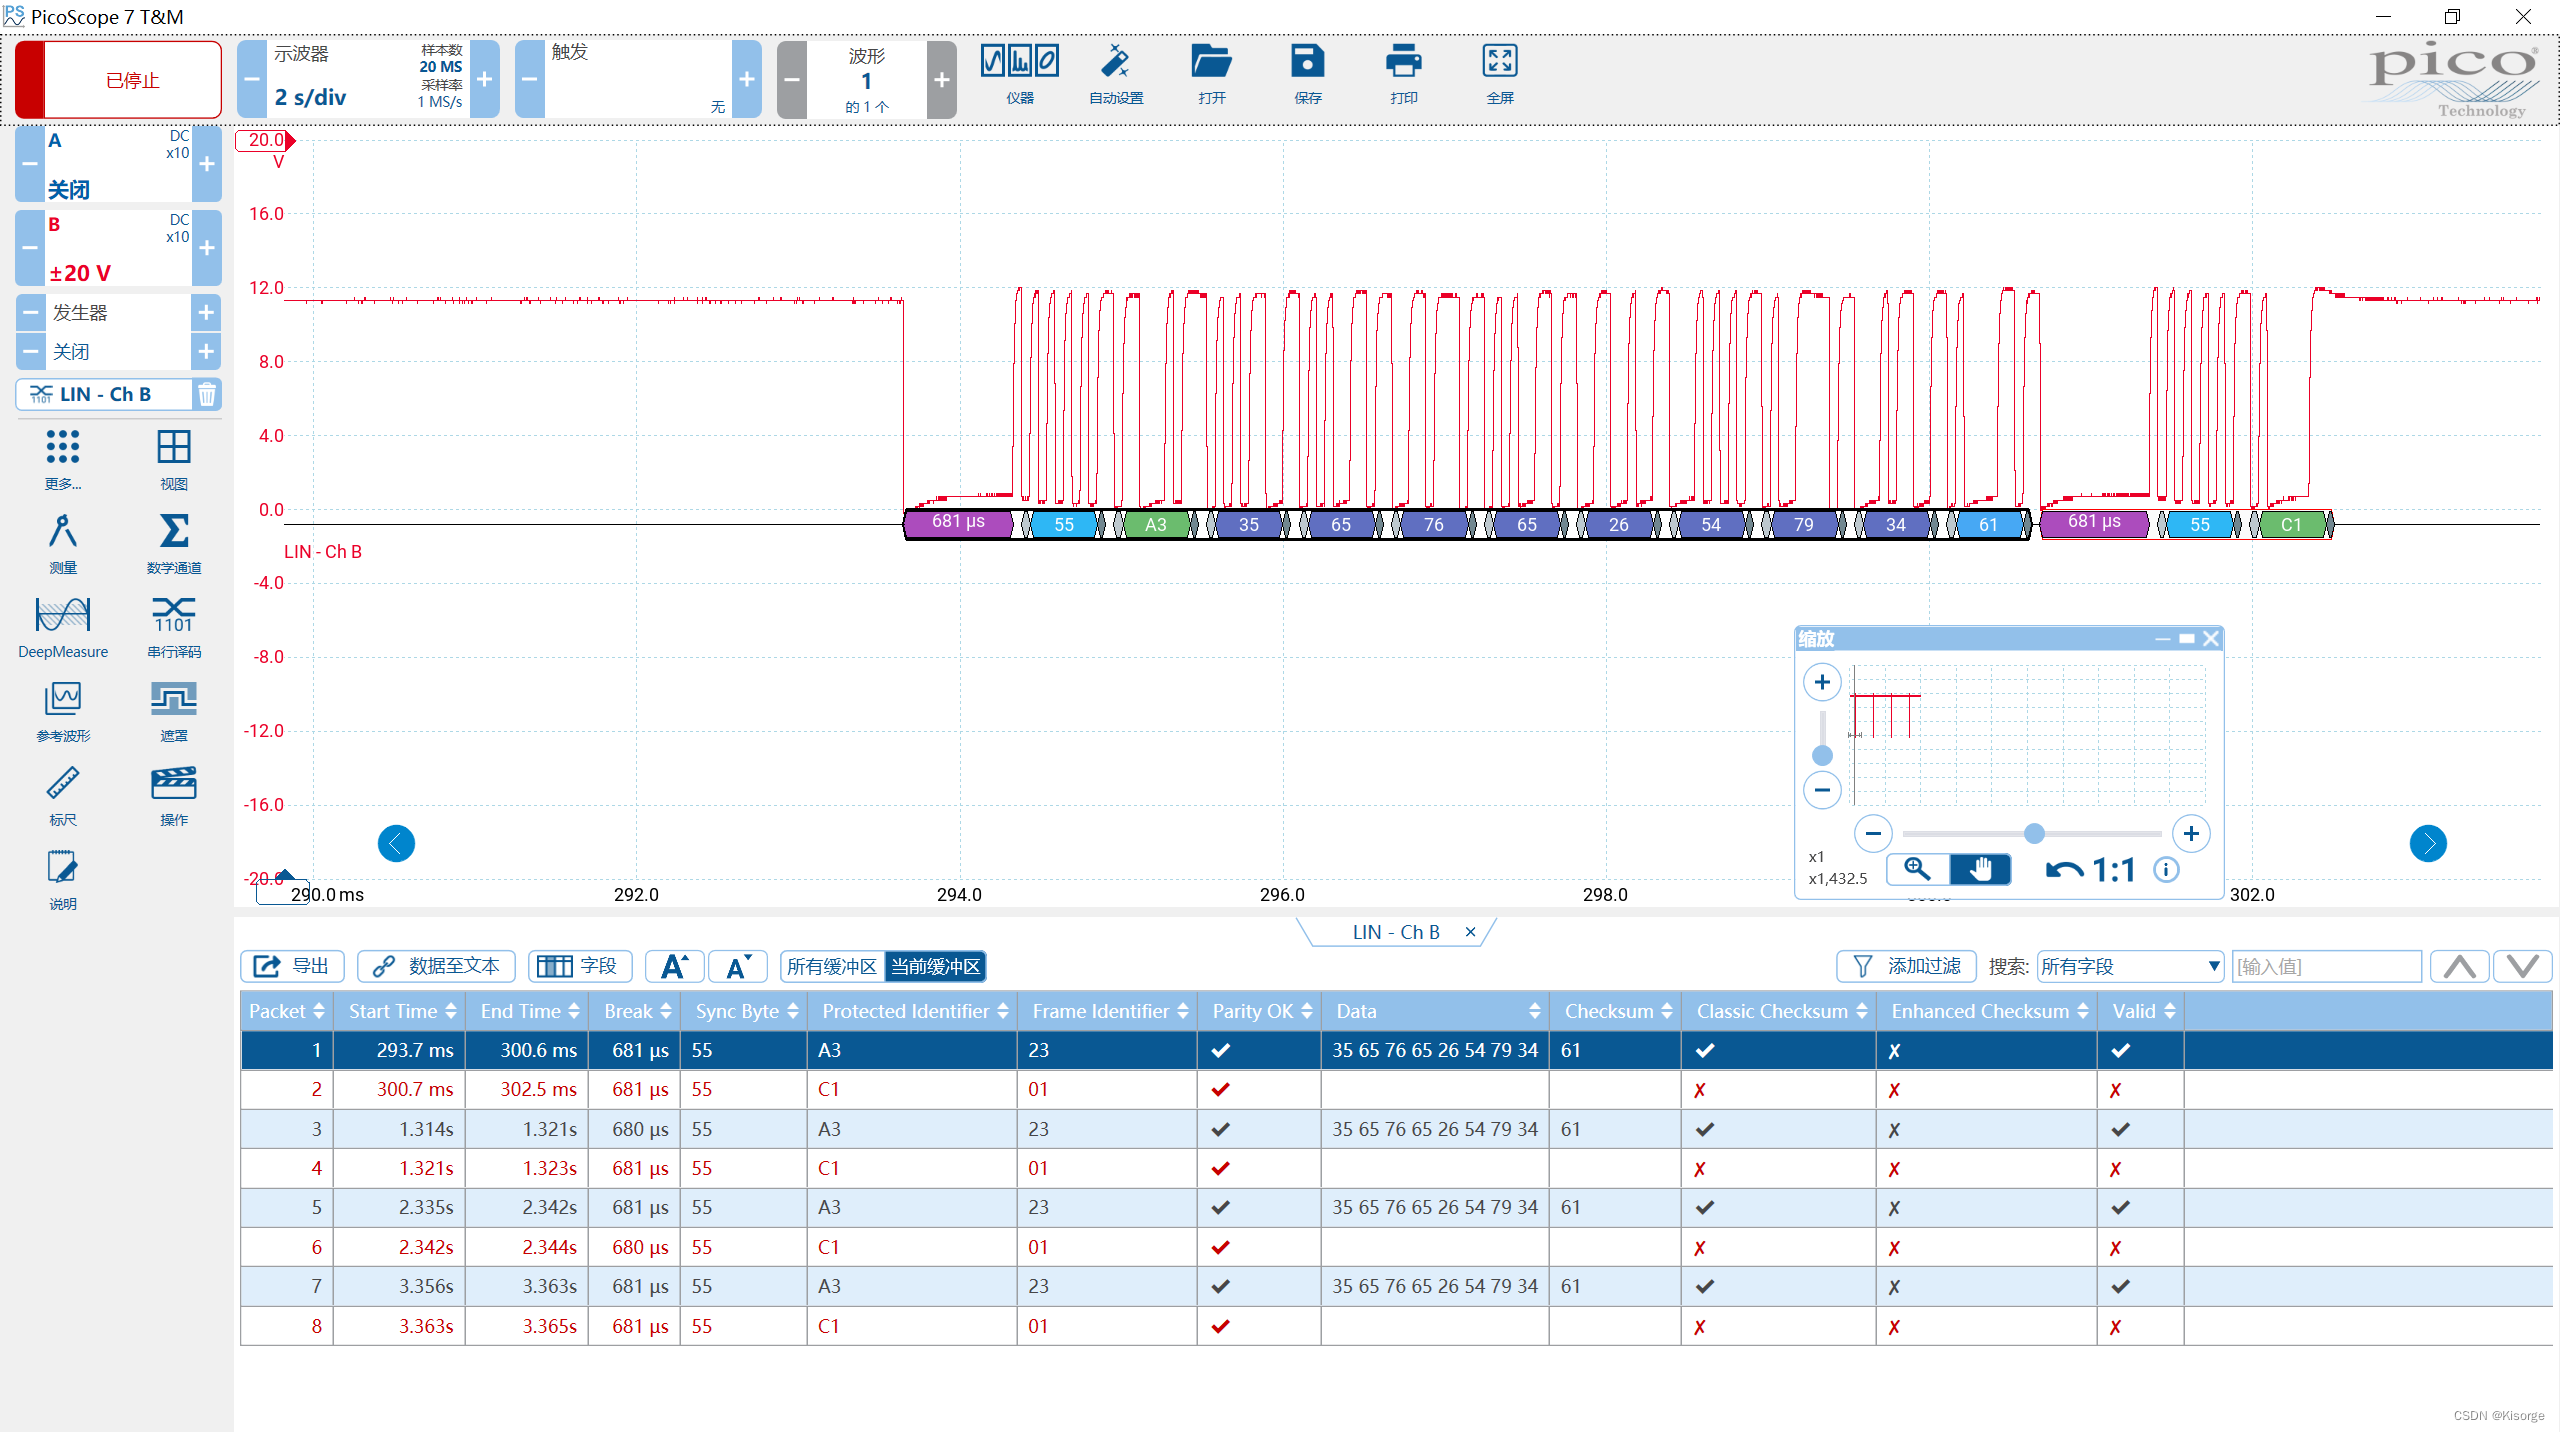Viewport: 2560px width, 1432px height.
Task: Adjust vertical zoom slider handle
Action: [x=1822, y=755]
